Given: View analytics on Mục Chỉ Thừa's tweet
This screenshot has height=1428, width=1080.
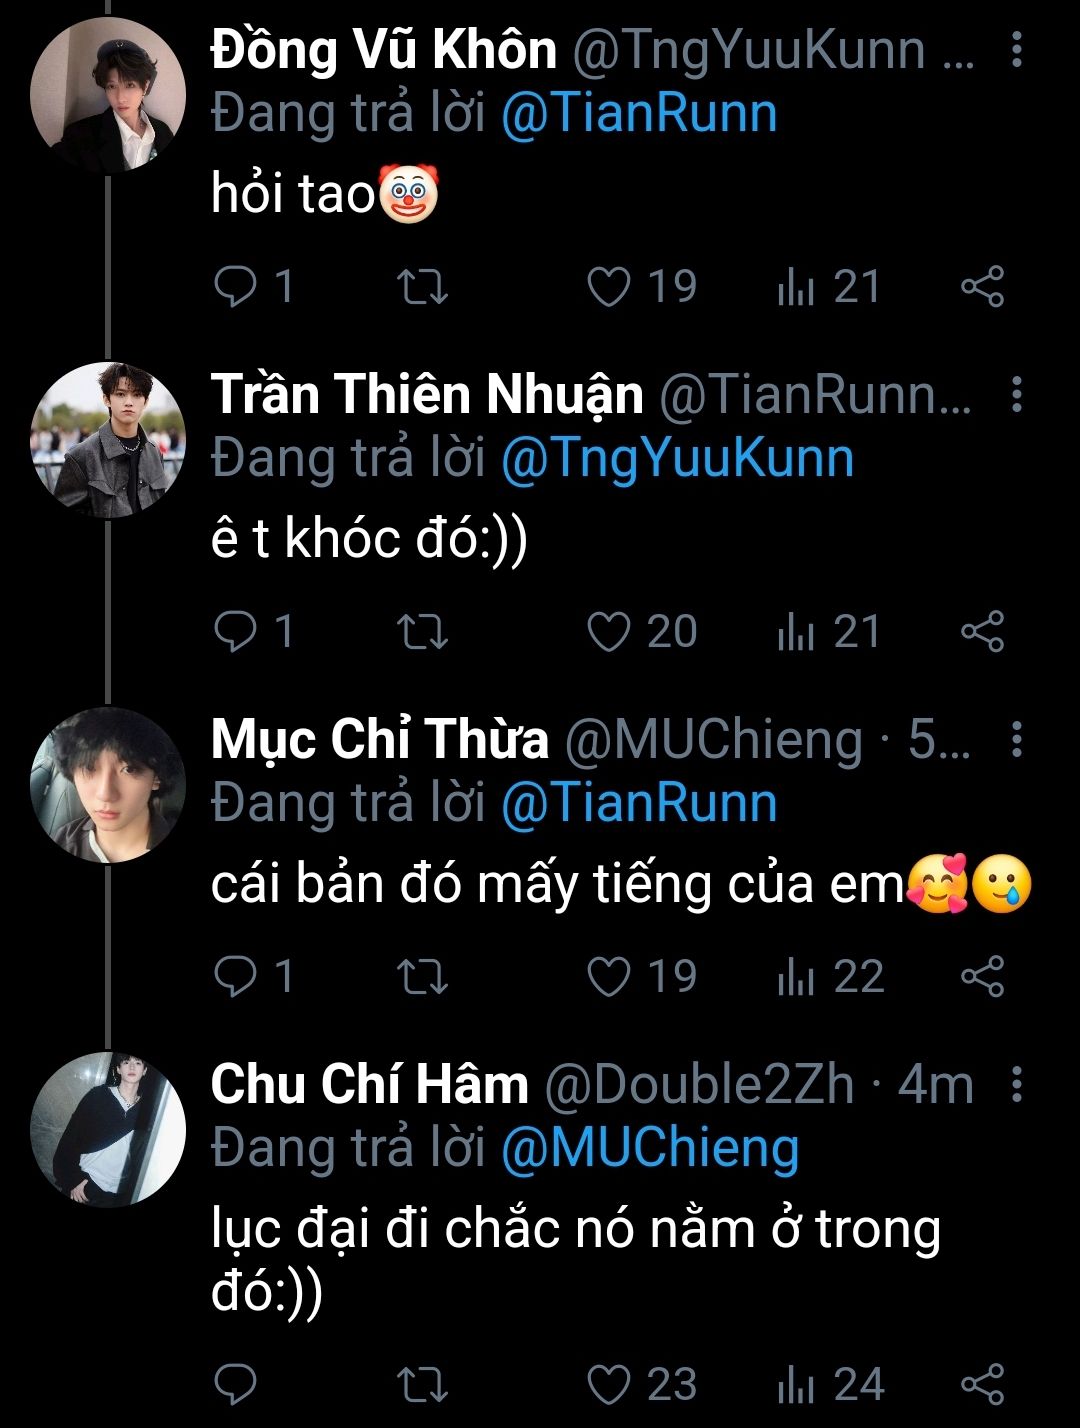Looking at the screenshot, I should (x=796, y=977).
